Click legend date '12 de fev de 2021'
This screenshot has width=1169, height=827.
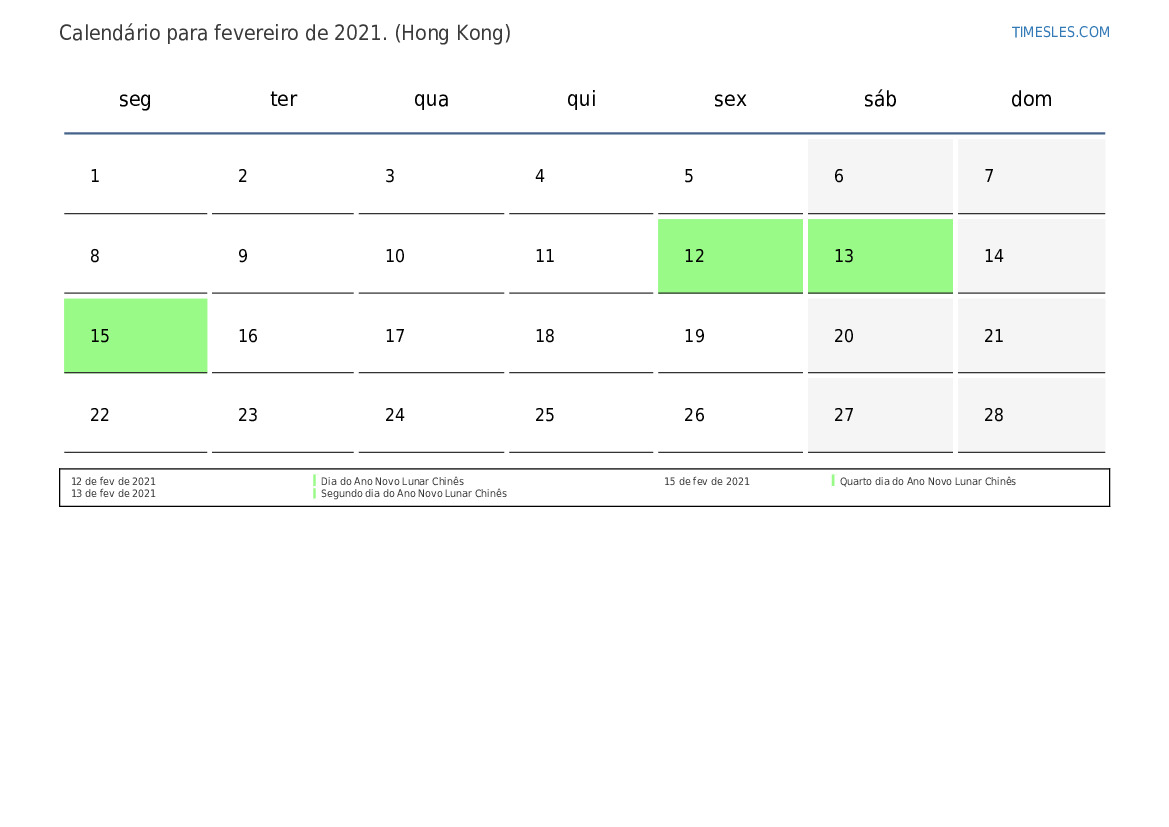coord(113,482)
